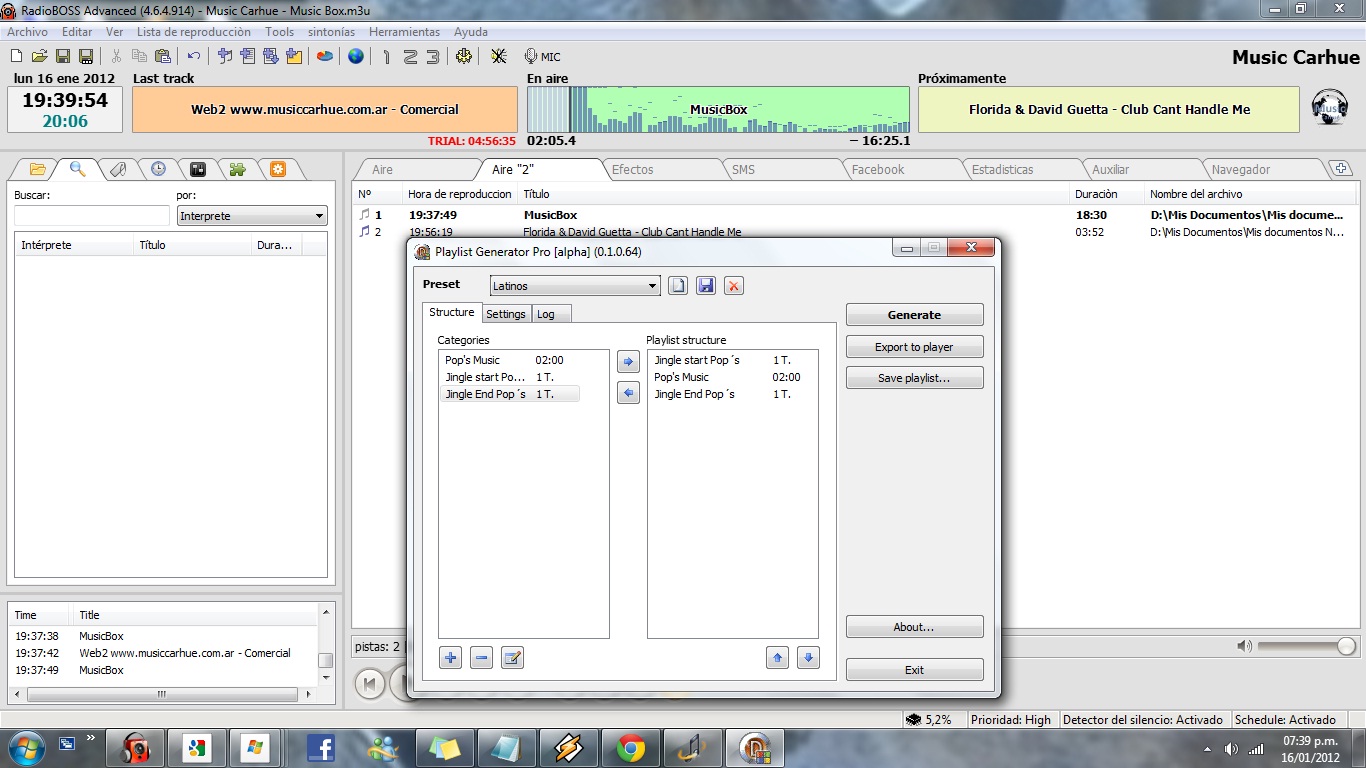Open the Preset dropdown showing Latinos
Image resolution: width=1366 pixels, height=768 pixels.
575,286
